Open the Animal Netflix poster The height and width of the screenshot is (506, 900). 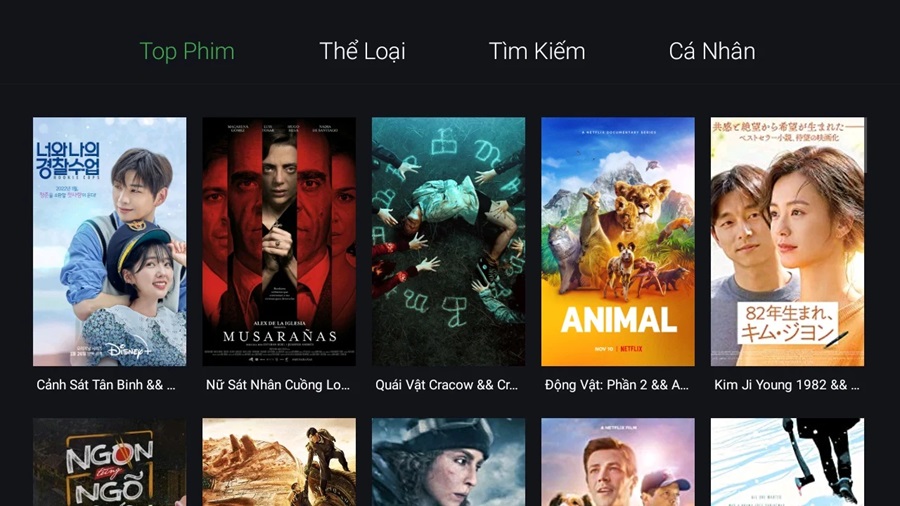[618, 242]
